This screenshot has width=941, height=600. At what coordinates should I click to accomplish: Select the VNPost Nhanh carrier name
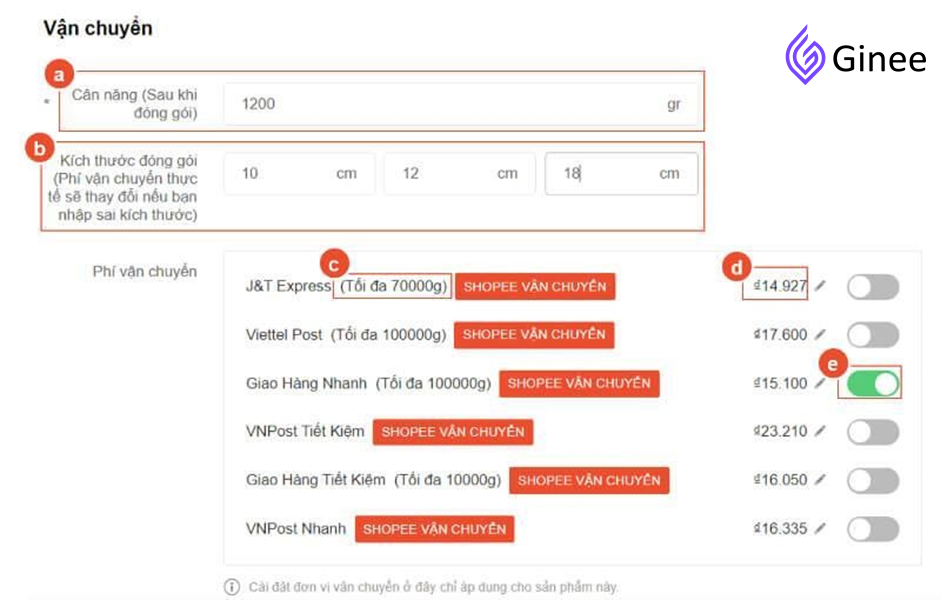click(x=296, y=529)
